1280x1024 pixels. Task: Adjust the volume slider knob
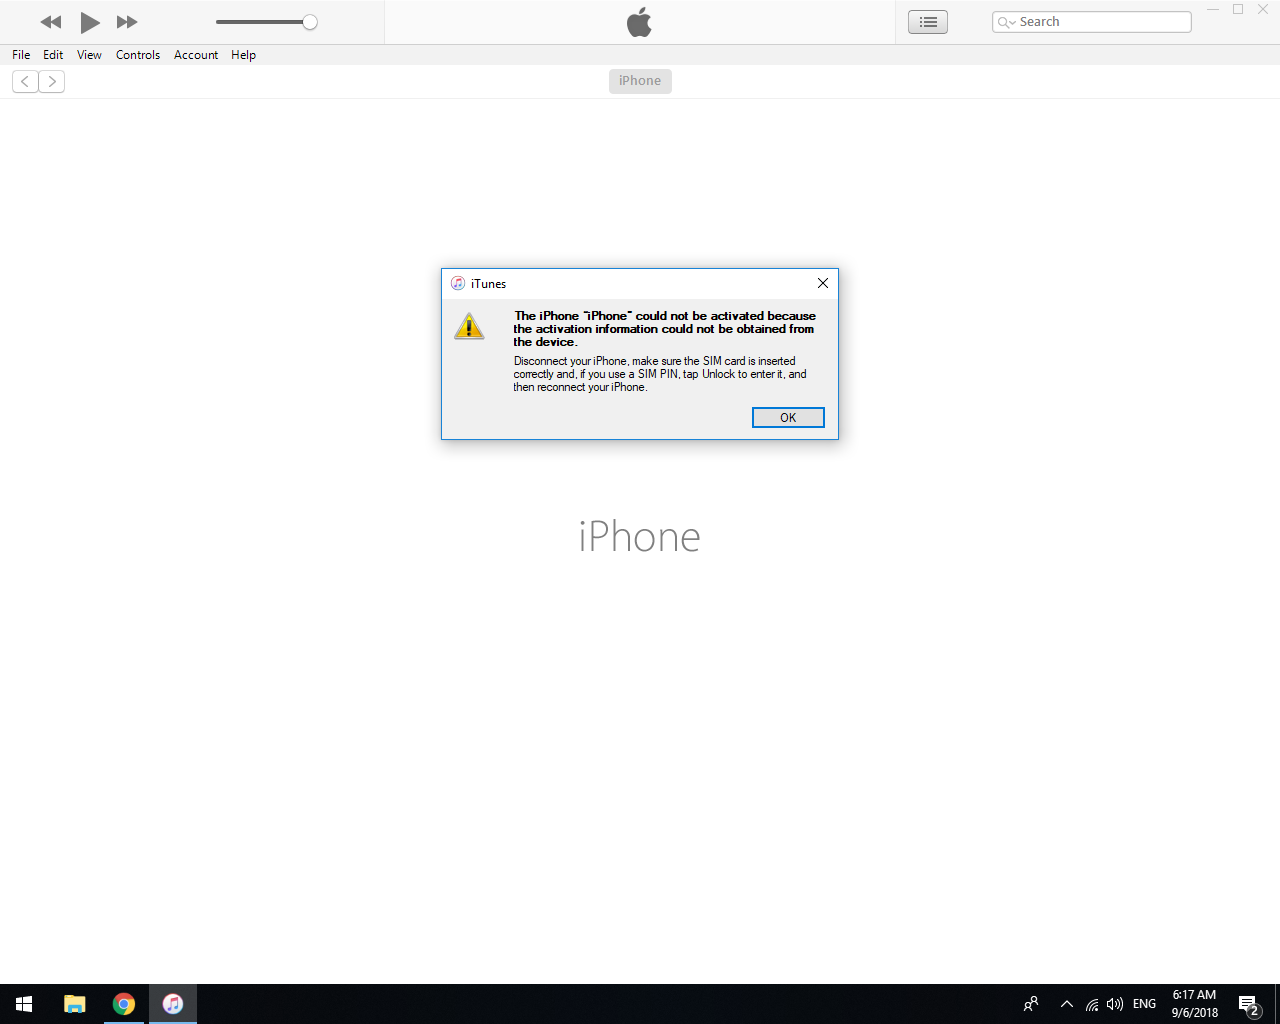(x=310, y=22)
